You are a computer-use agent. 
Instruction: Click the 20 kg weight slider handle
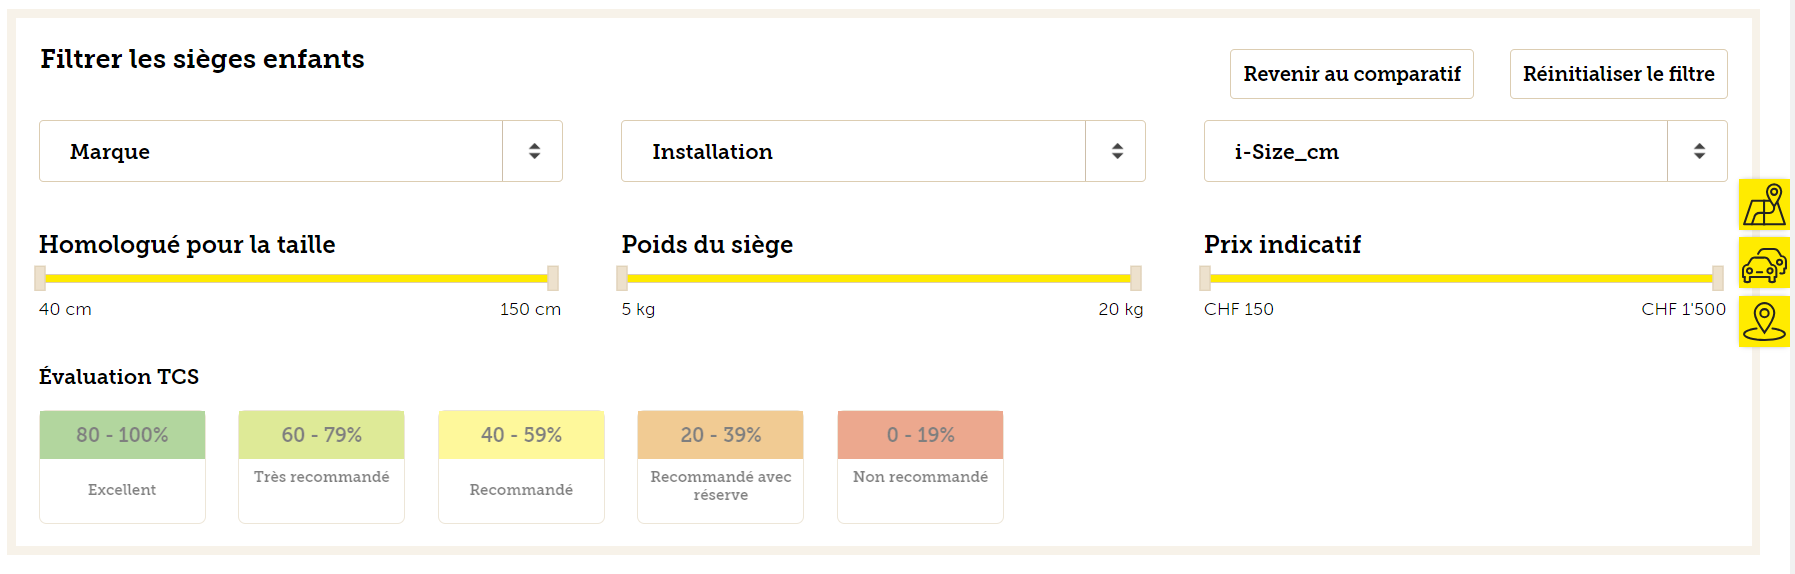click(1136, 278)
